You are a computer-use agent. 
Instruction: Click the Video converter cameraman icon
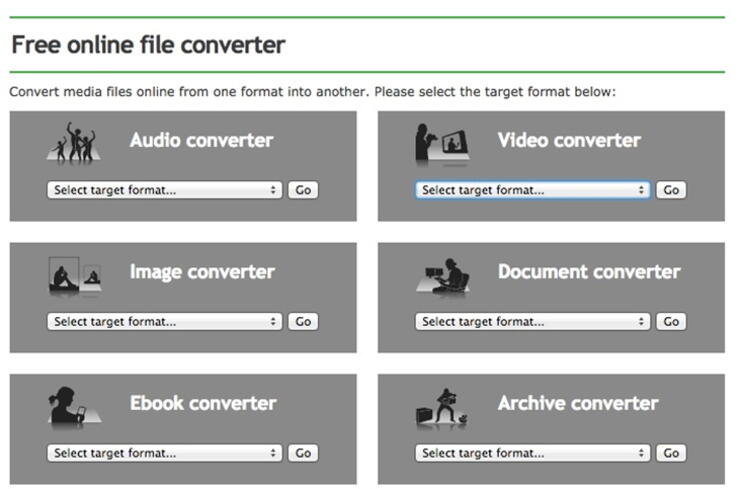pos(442,143)
